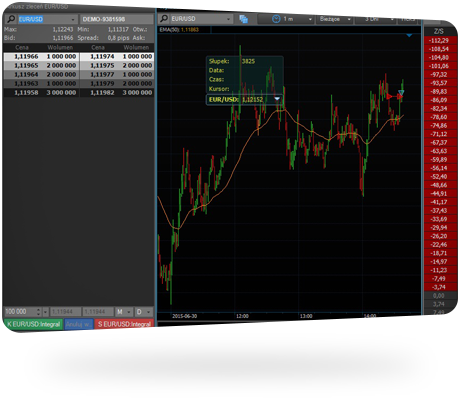Image resolution: width=460 pixels, height=400 pixels.
Task: Click the search magnifier in order book panel
Action: pos(11,19)
